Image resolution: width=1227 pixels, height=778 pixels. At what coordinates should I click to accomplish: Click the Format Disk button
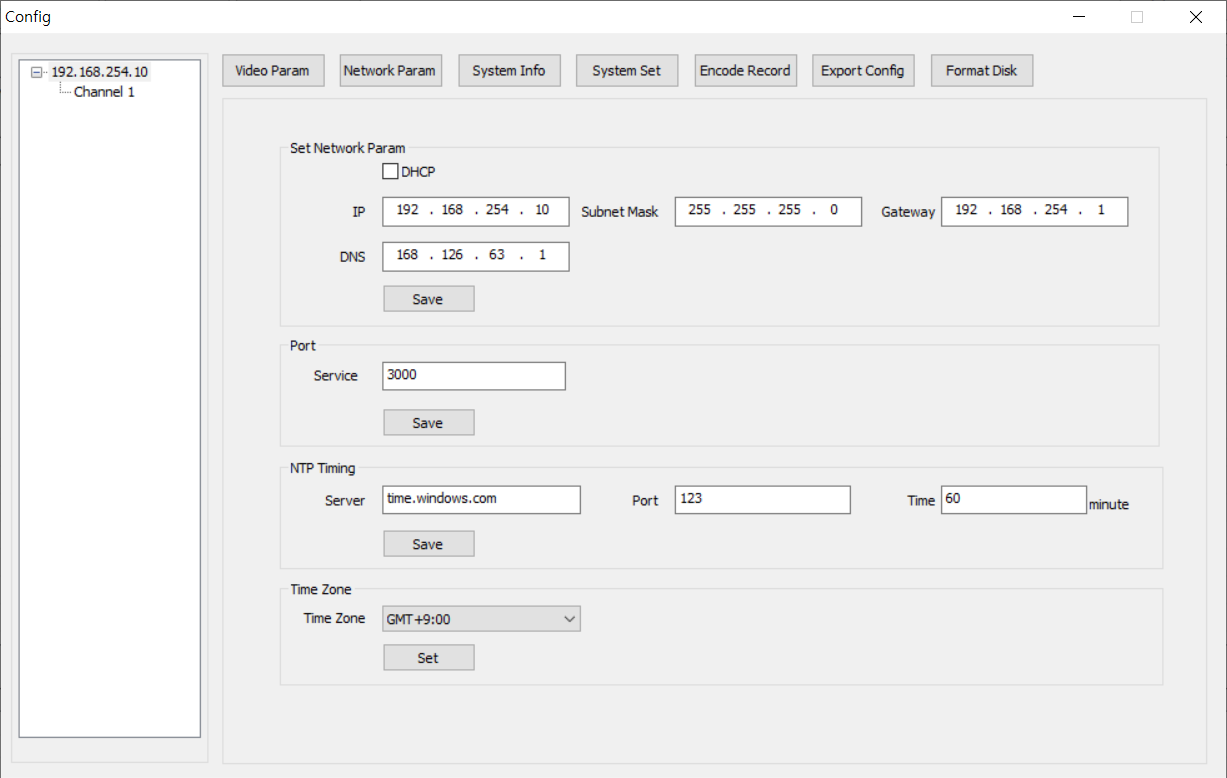(x=981, y=71)
